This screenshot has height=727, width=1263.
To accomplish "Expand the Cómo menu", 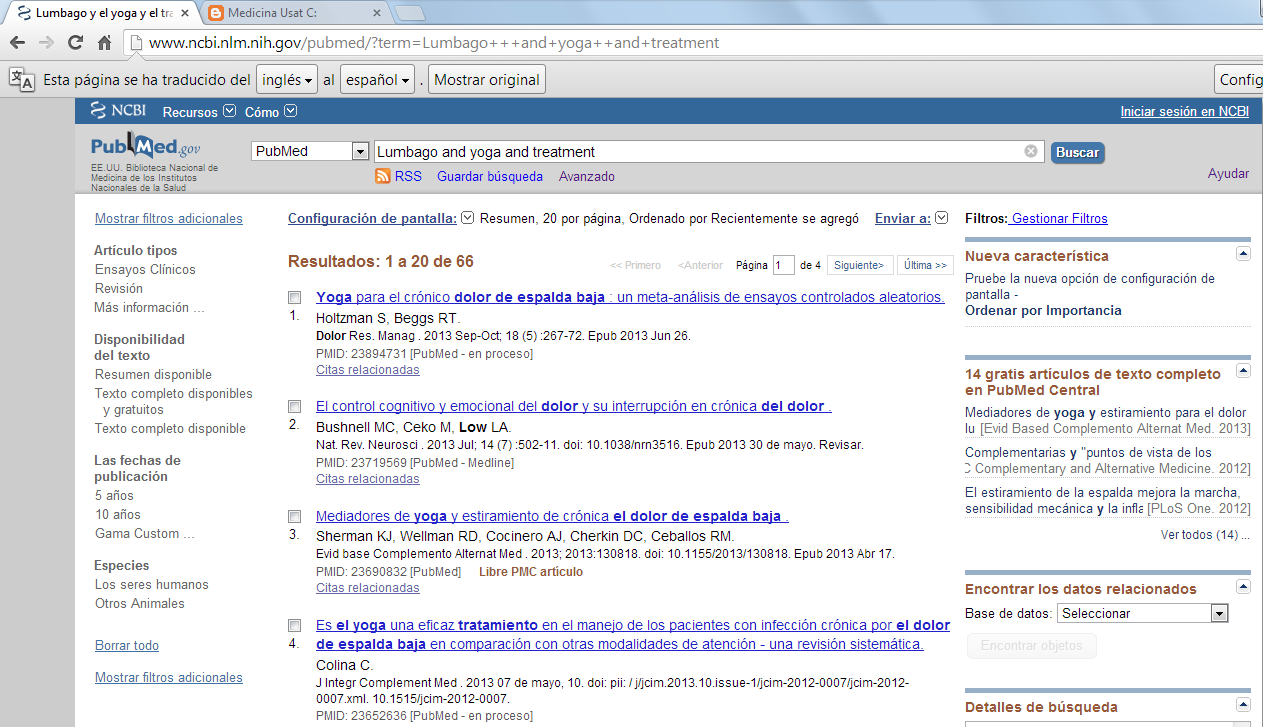I will click(x=271, y=112).
